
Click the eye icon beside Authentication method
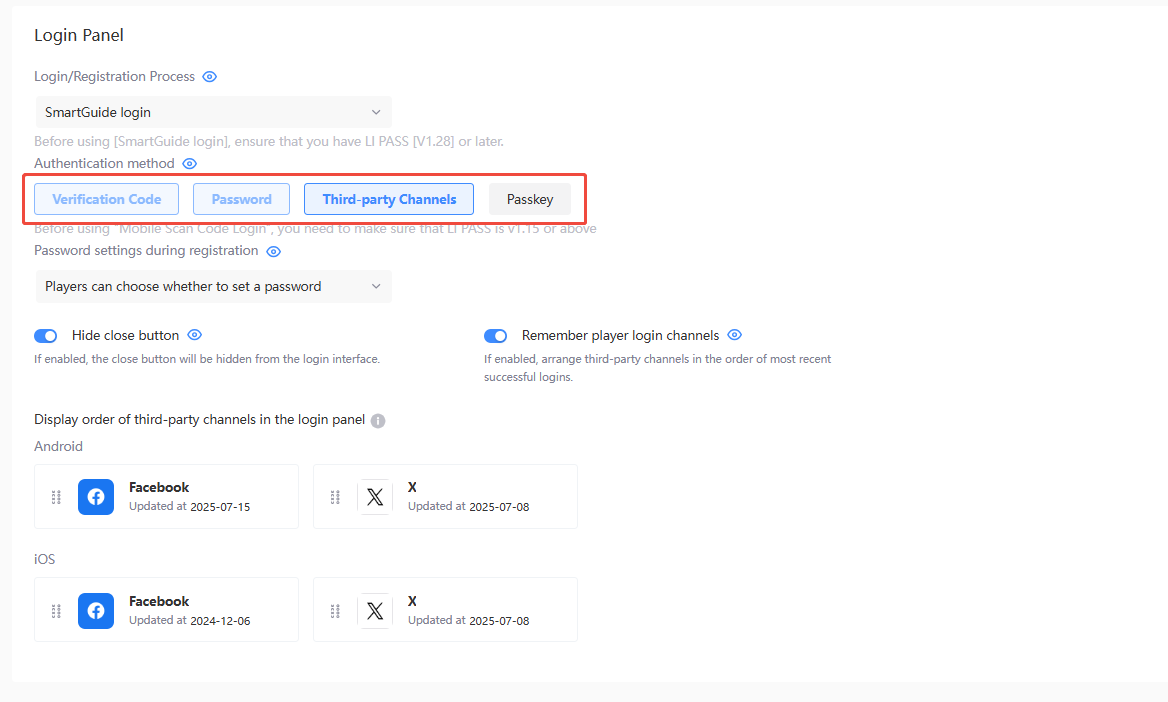pyautogui.click(x=189, y=163)
